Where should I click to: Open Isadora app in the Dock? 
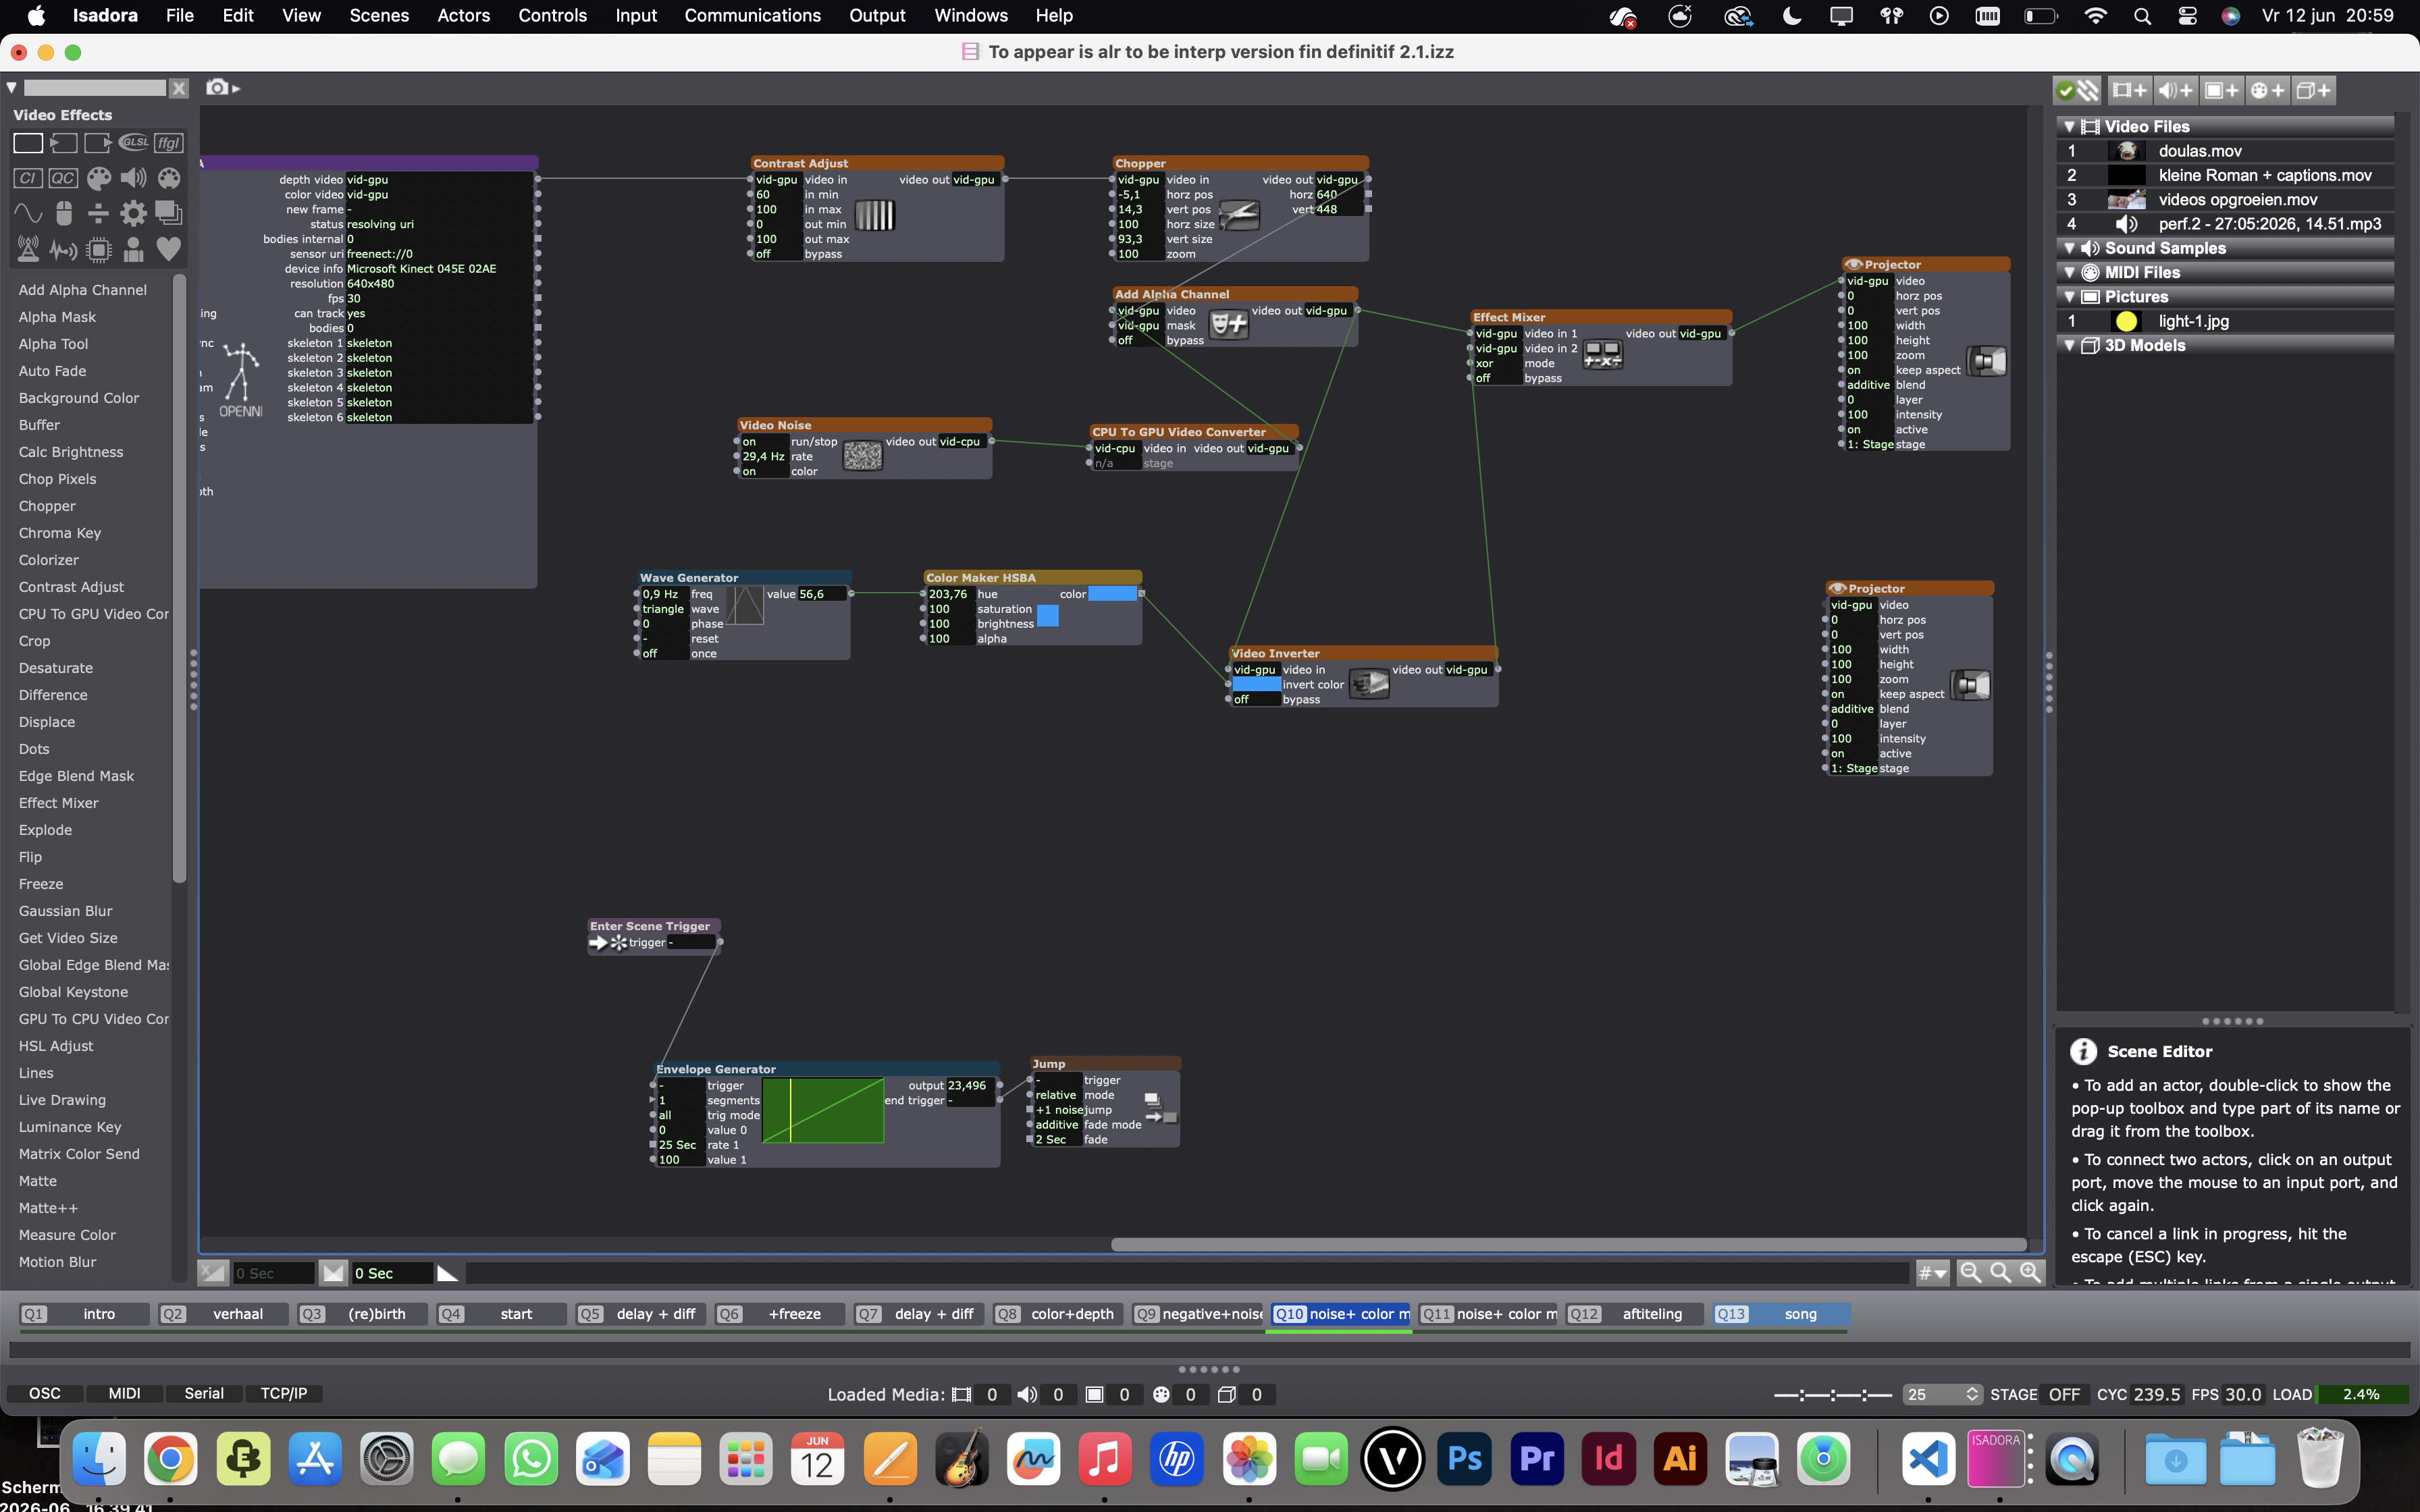point(1996,1460)
